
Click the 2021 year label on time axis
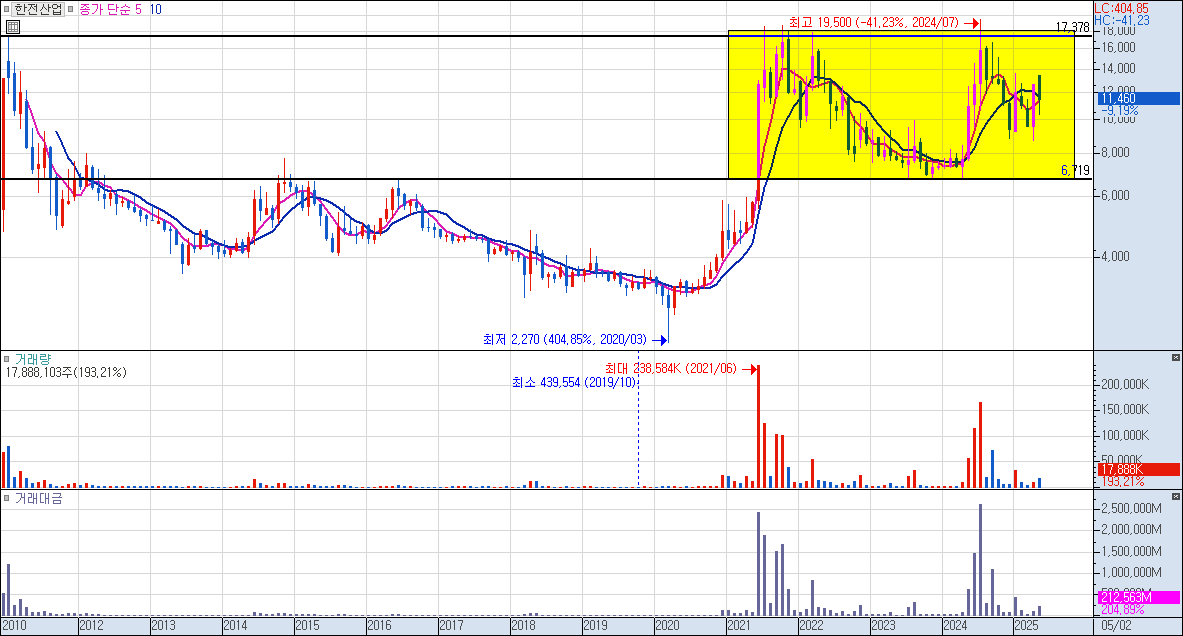point(739,625)
